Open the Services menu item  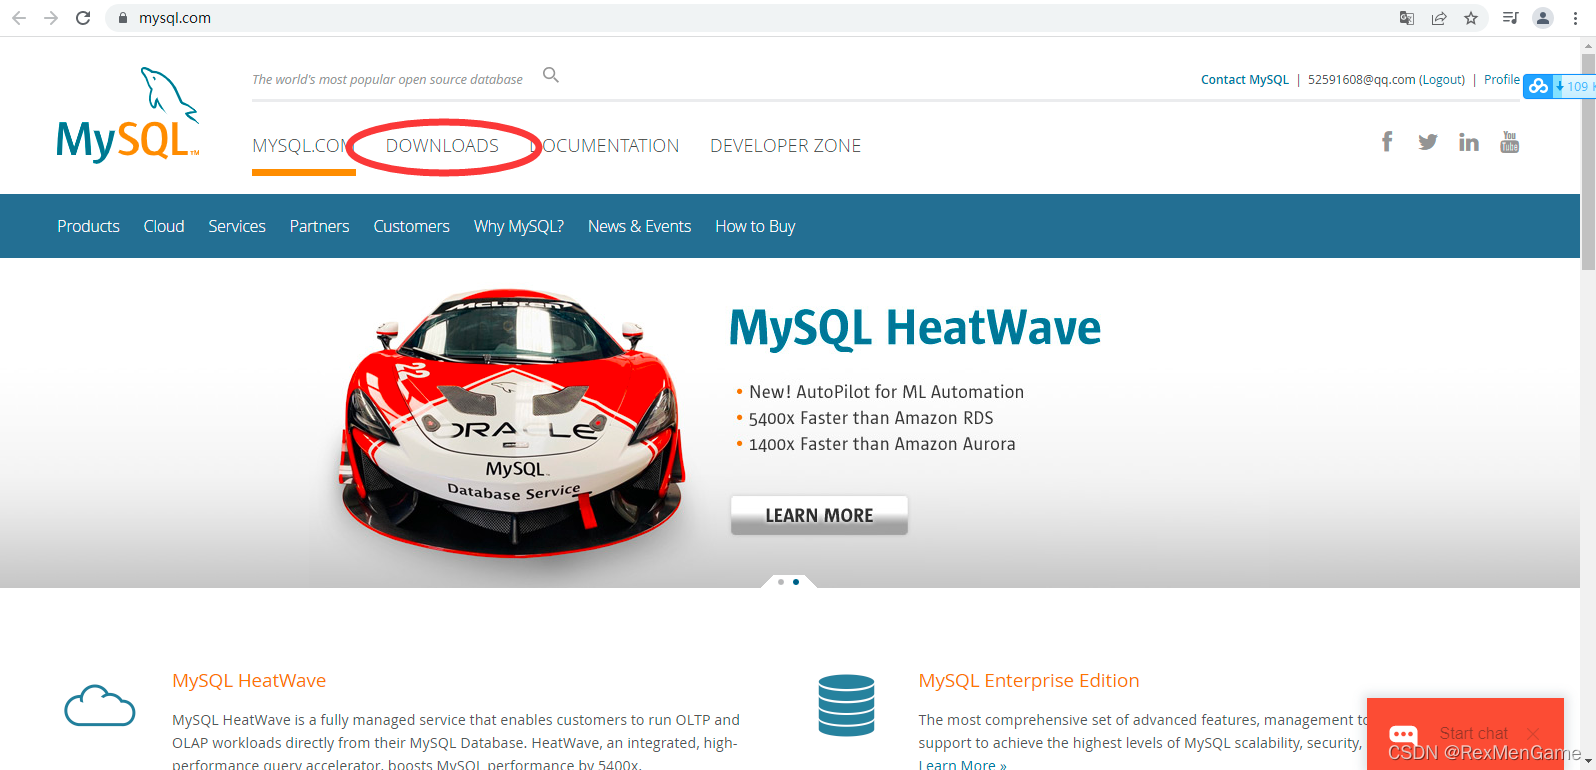[237, 226]
